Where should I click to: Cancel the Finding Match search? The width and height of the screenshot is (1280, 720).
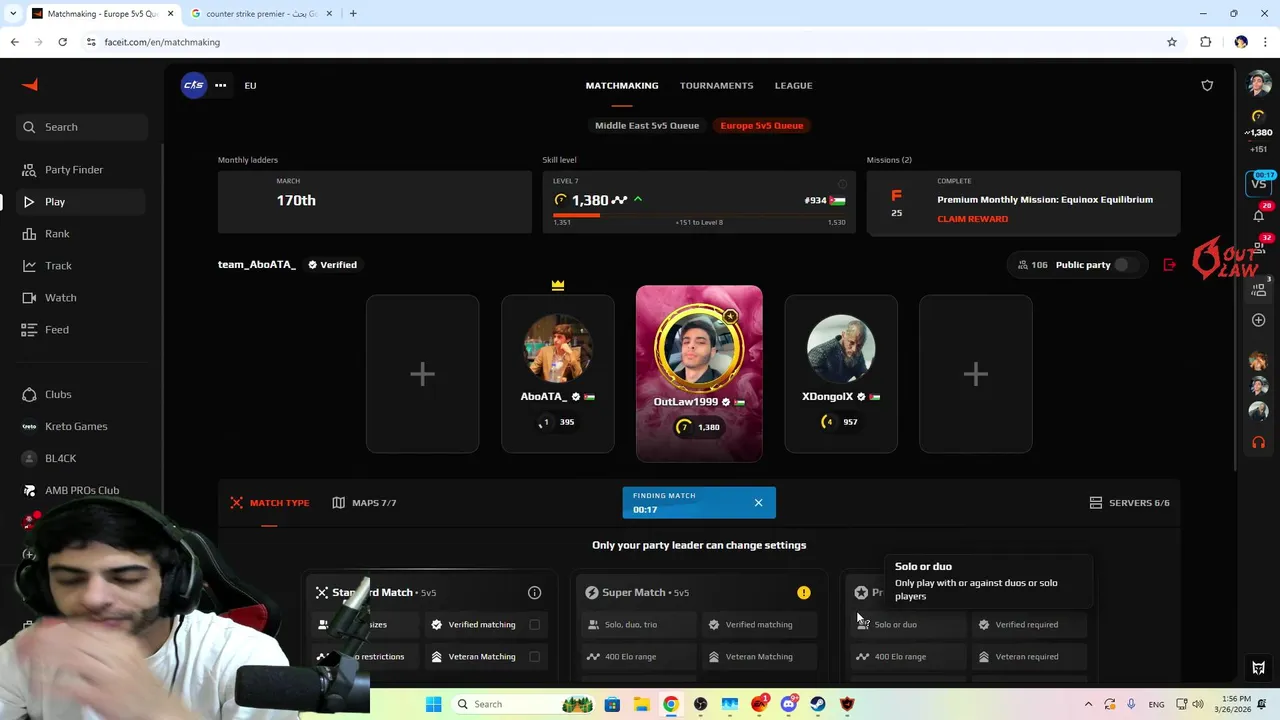[758, 502]
